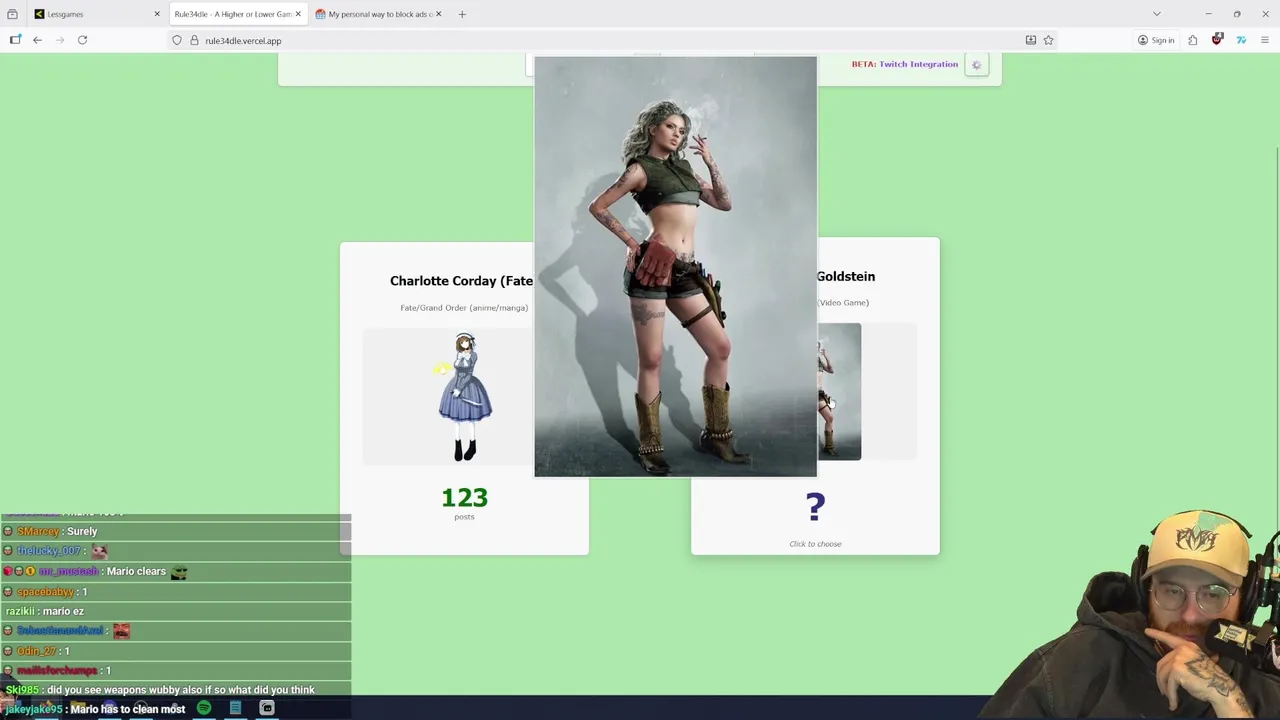Image resolution: width=1280 pixels, height=720 pixels.
Task: Click the BETA: Twitch Integration link
Action: 904,64
